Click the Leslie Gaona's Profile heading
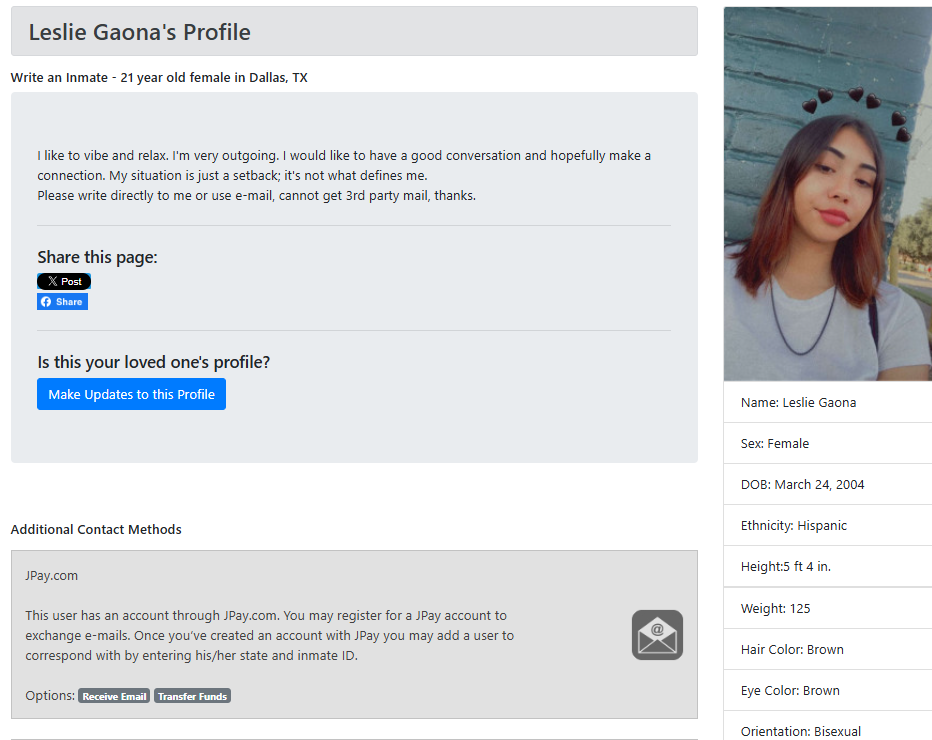This screenshot has width=932, height=740. [x=140, y=32]
